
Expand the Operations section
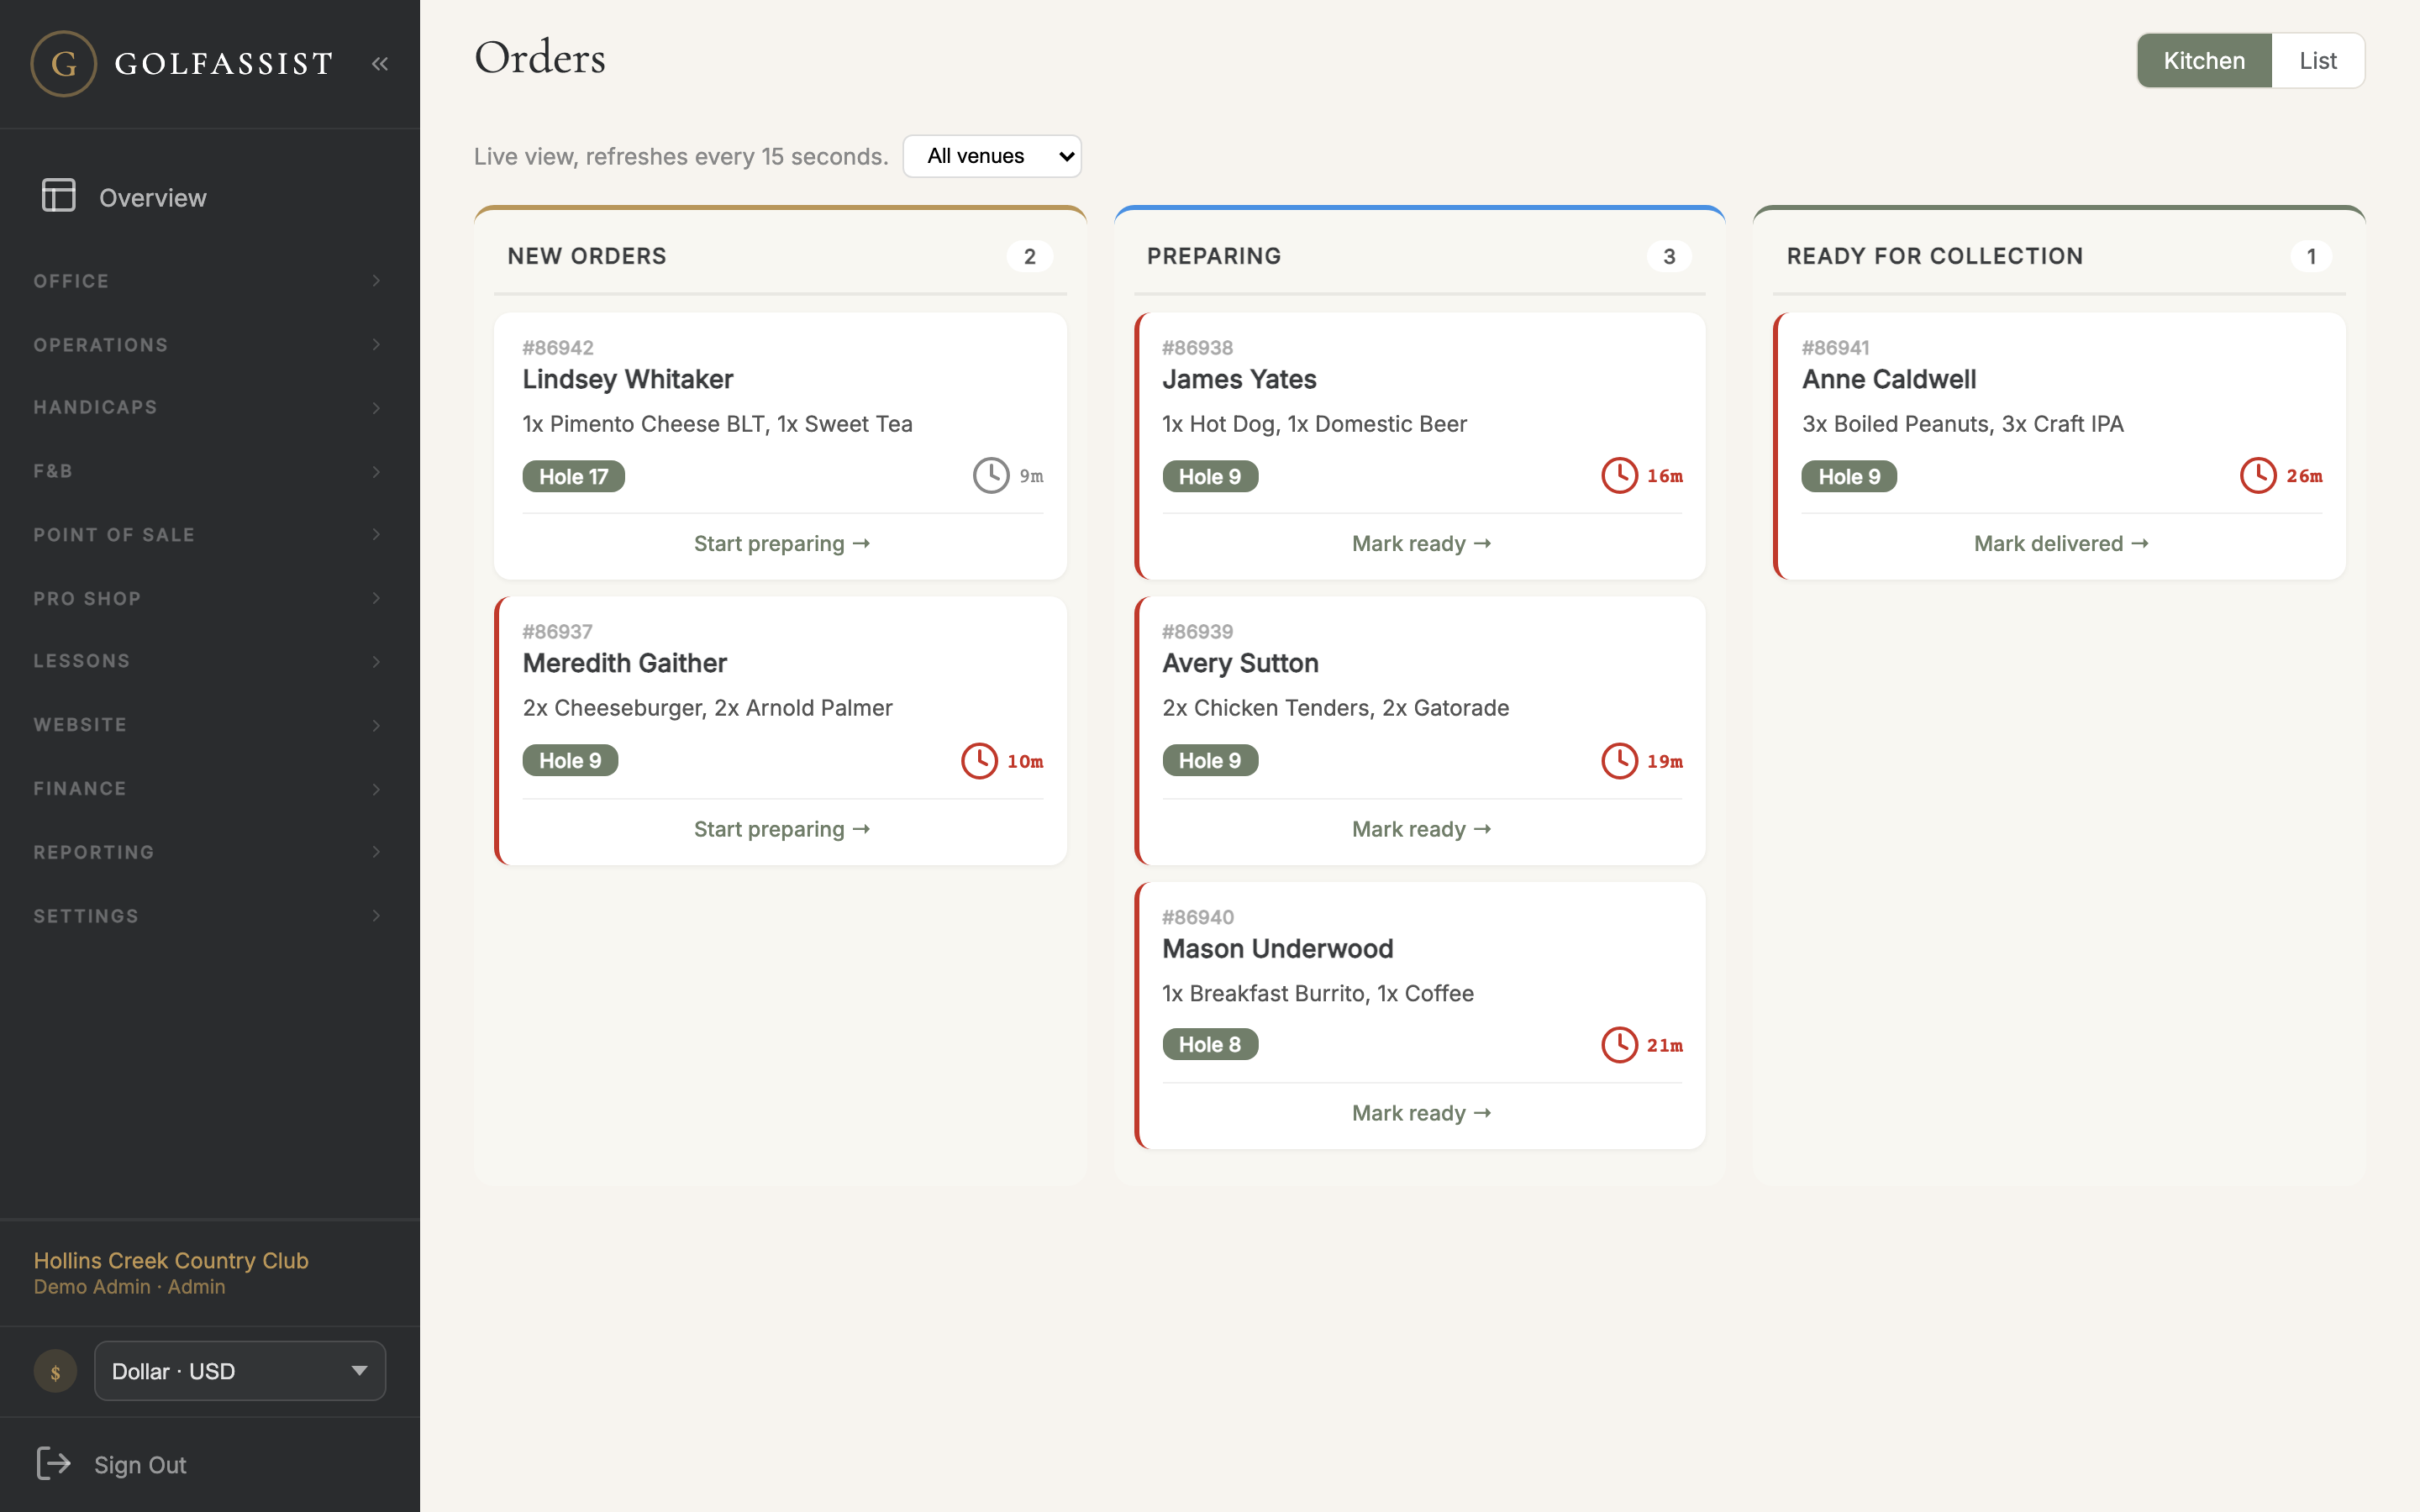(x=209, y=345)
